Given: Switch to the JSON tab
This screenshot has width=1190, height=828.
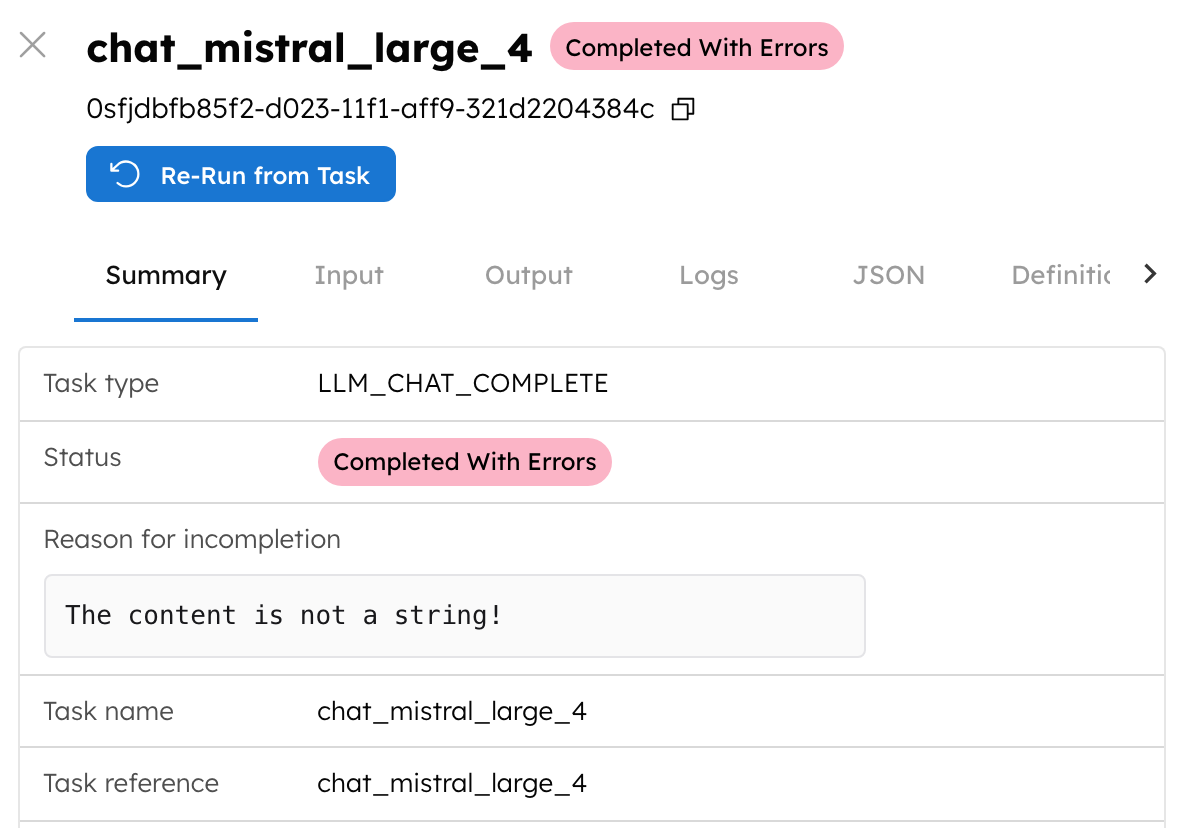Looking at the screenshot, I should click(889, 275).
